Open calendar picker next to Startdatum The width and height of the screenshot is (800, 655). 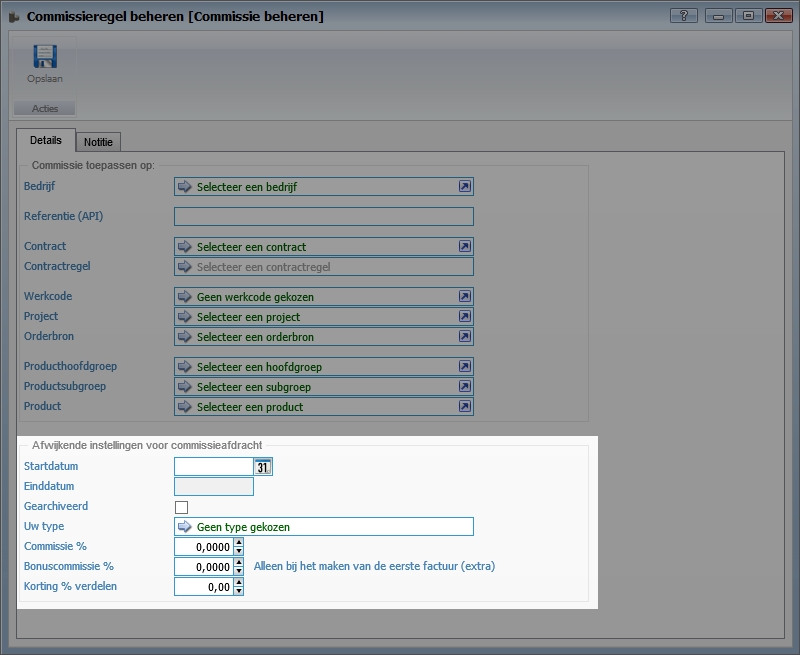point(263,467)
